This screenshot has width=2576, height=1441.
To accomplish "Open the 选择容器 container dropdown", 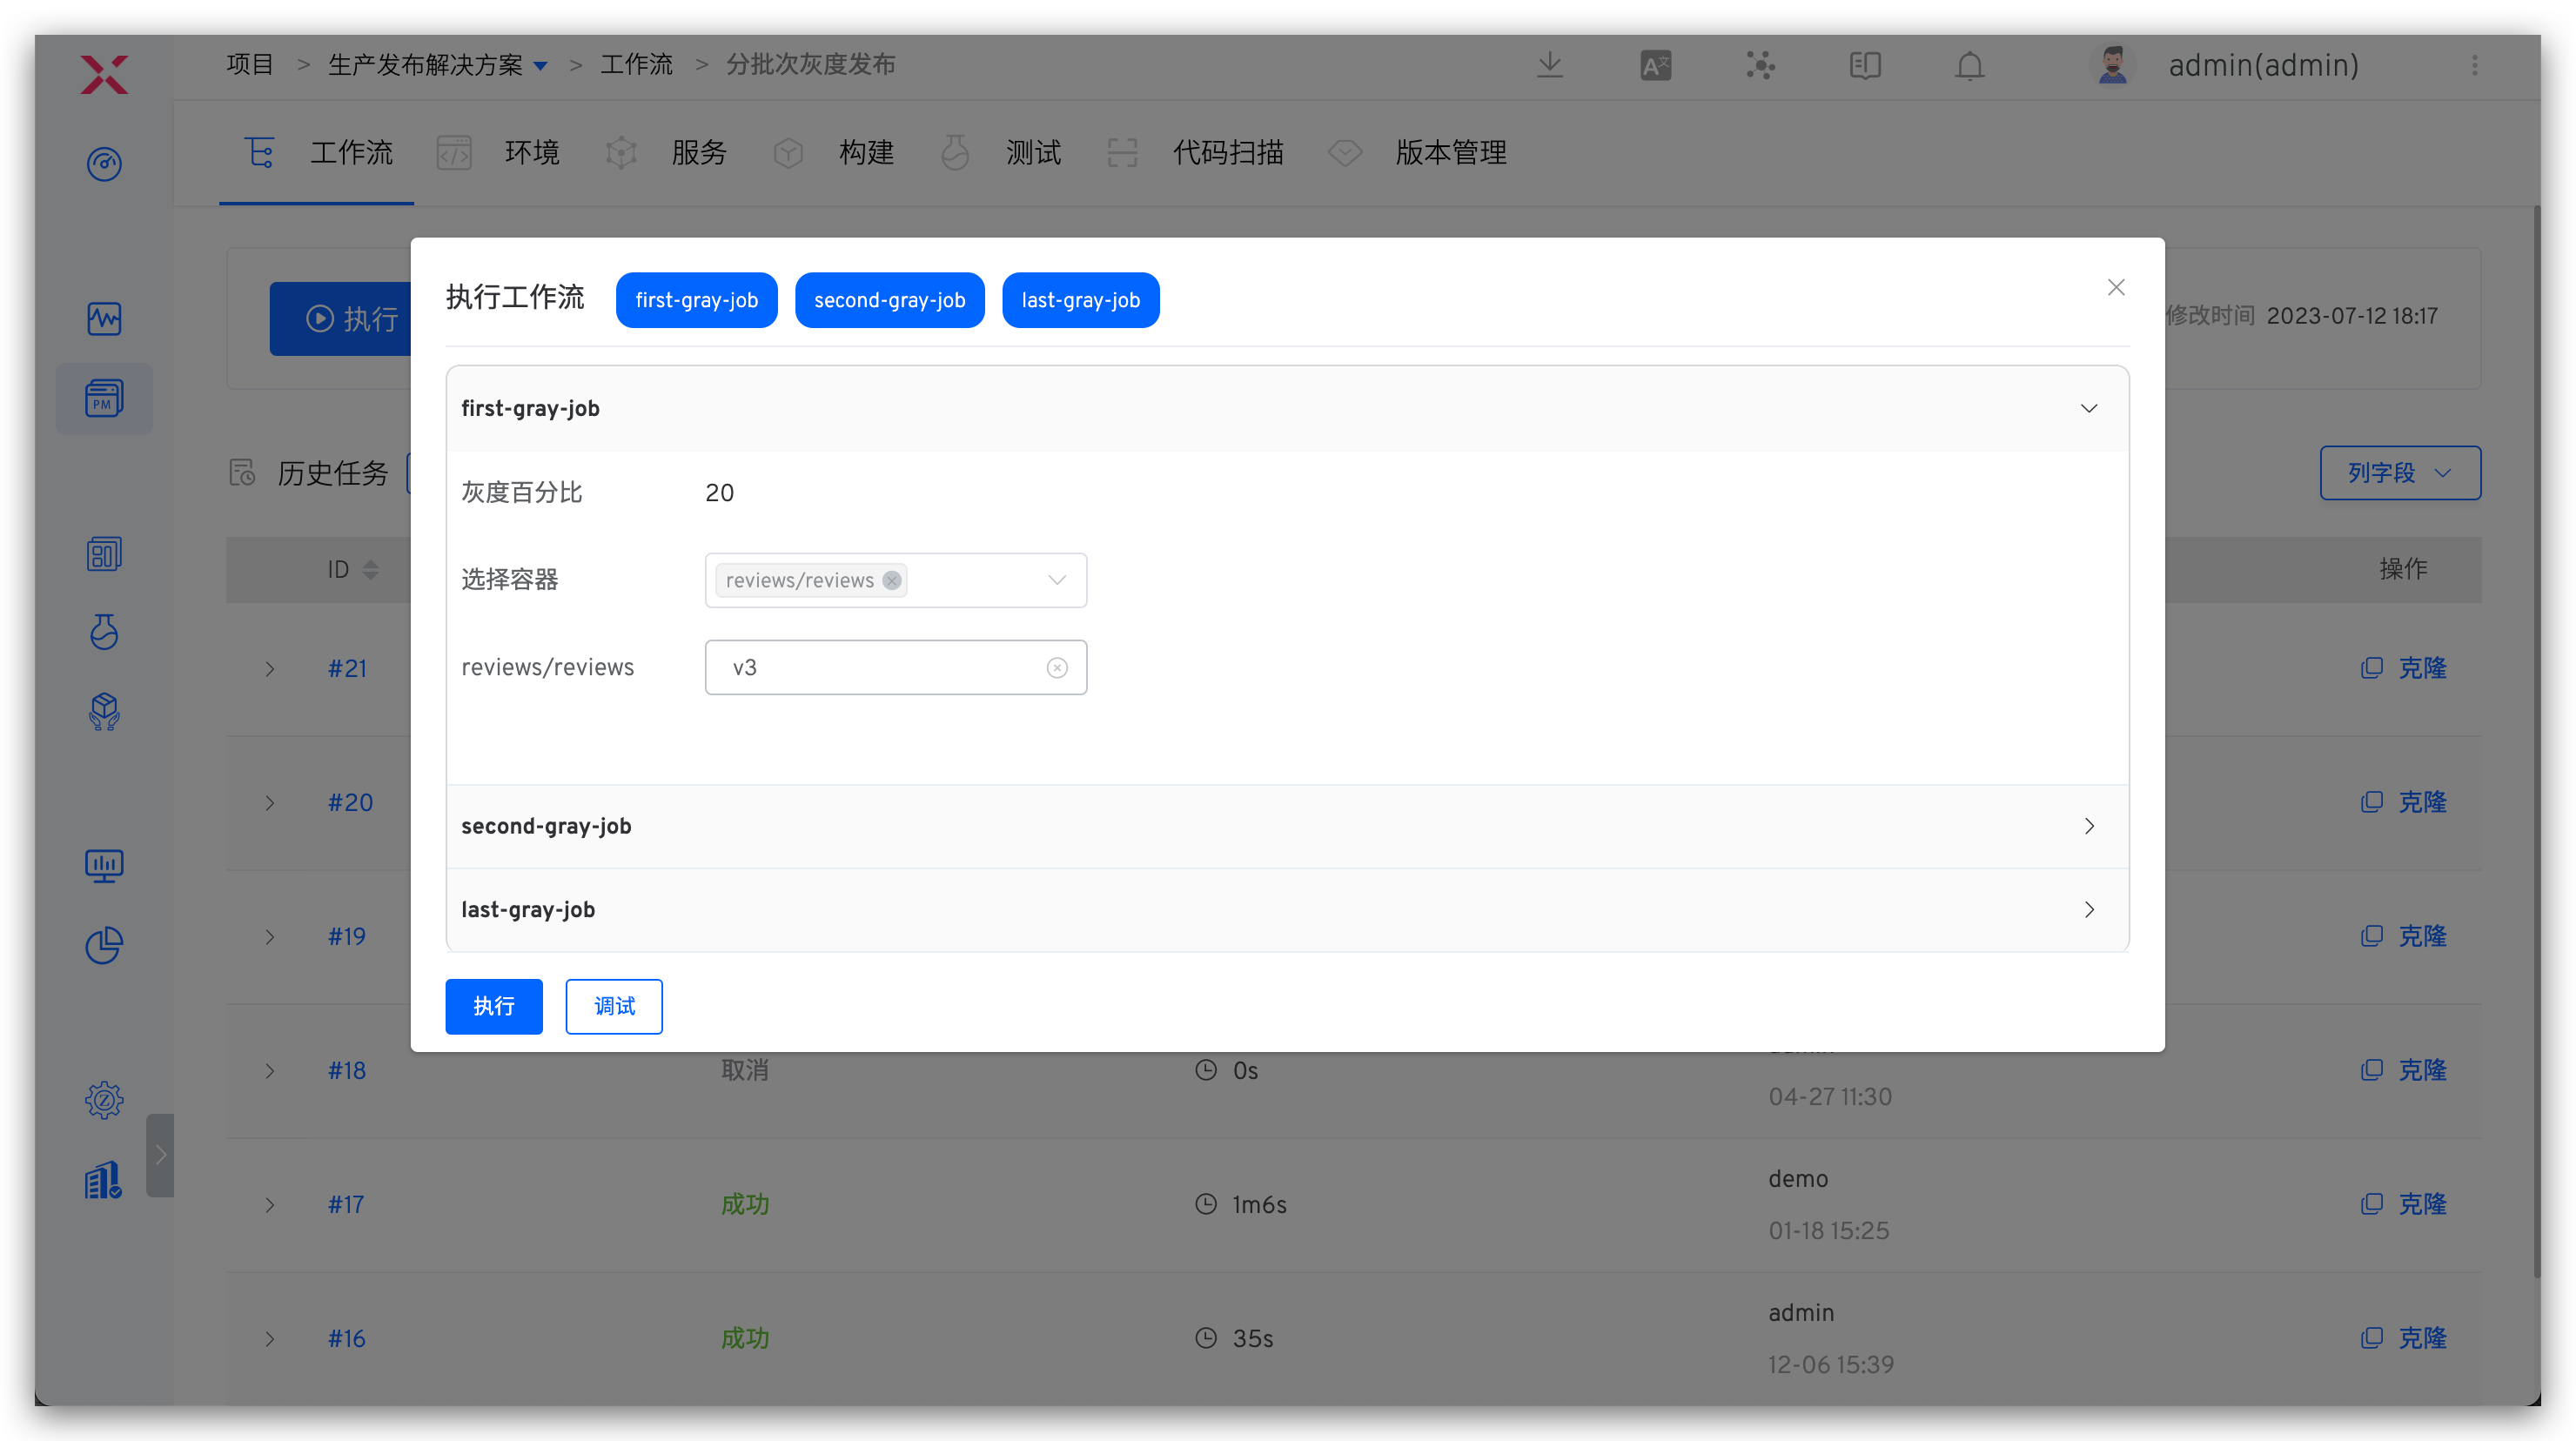I will click(1057, 580).
